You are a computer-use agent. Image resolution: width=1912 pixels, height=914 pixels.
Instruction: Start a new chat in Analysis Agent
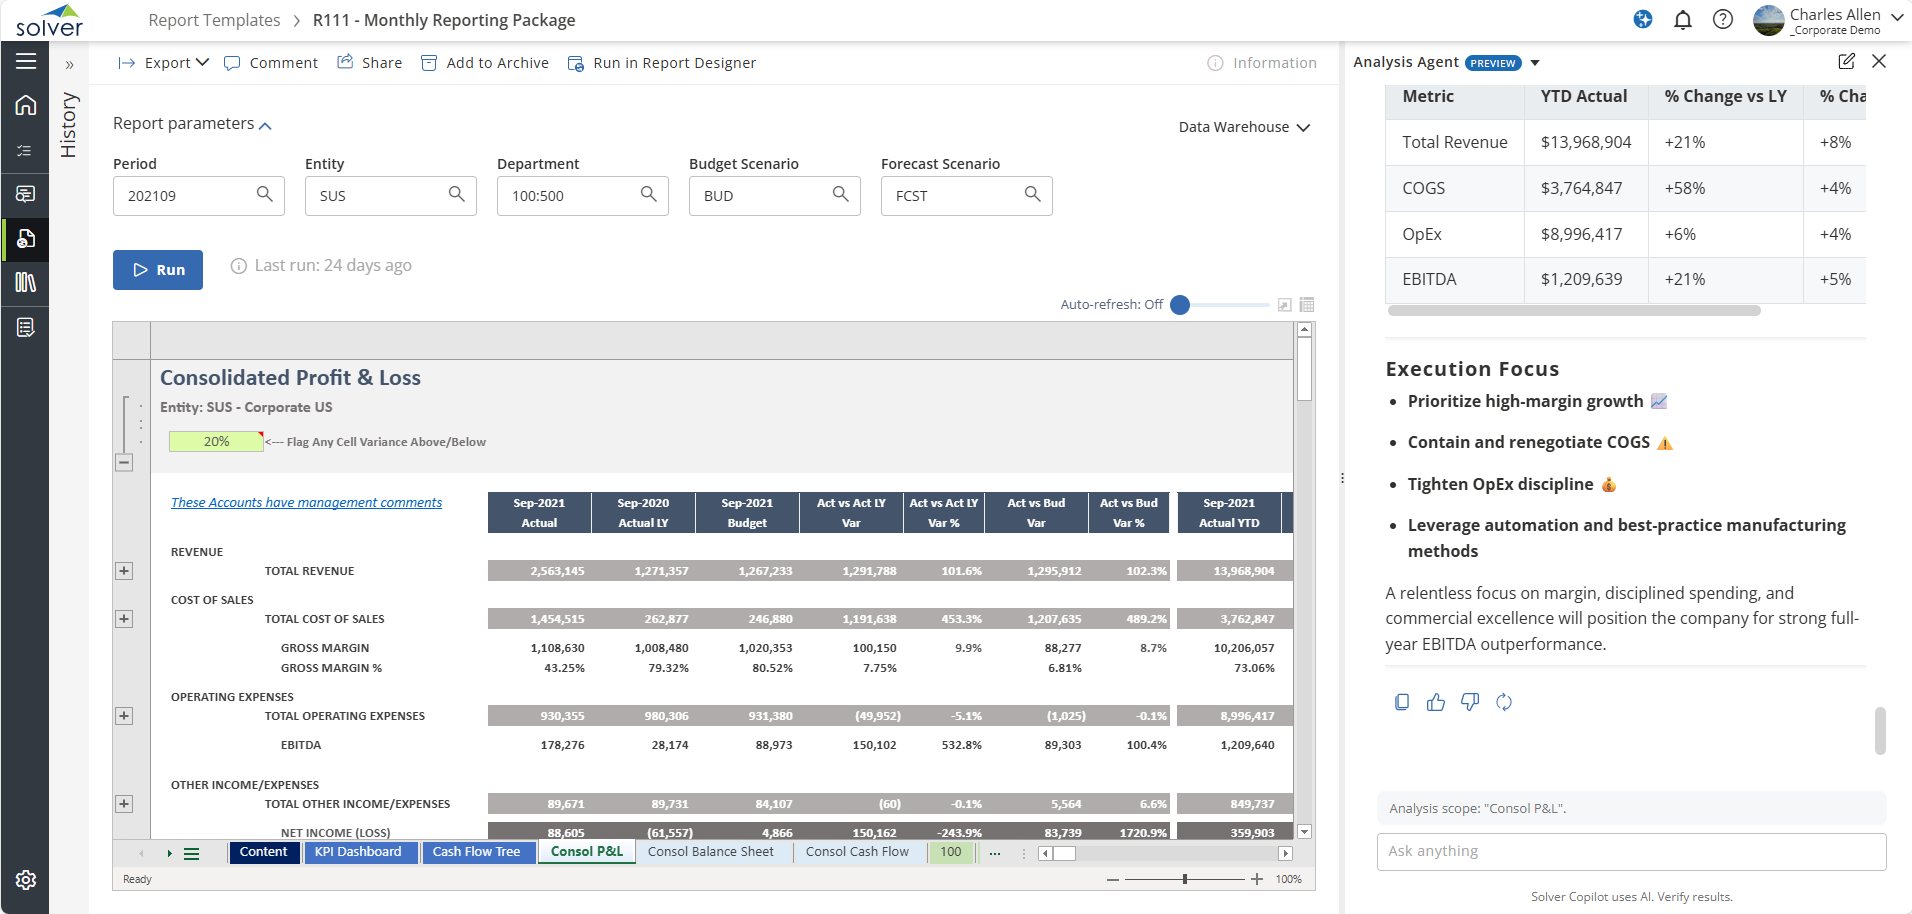point(1846,62)
